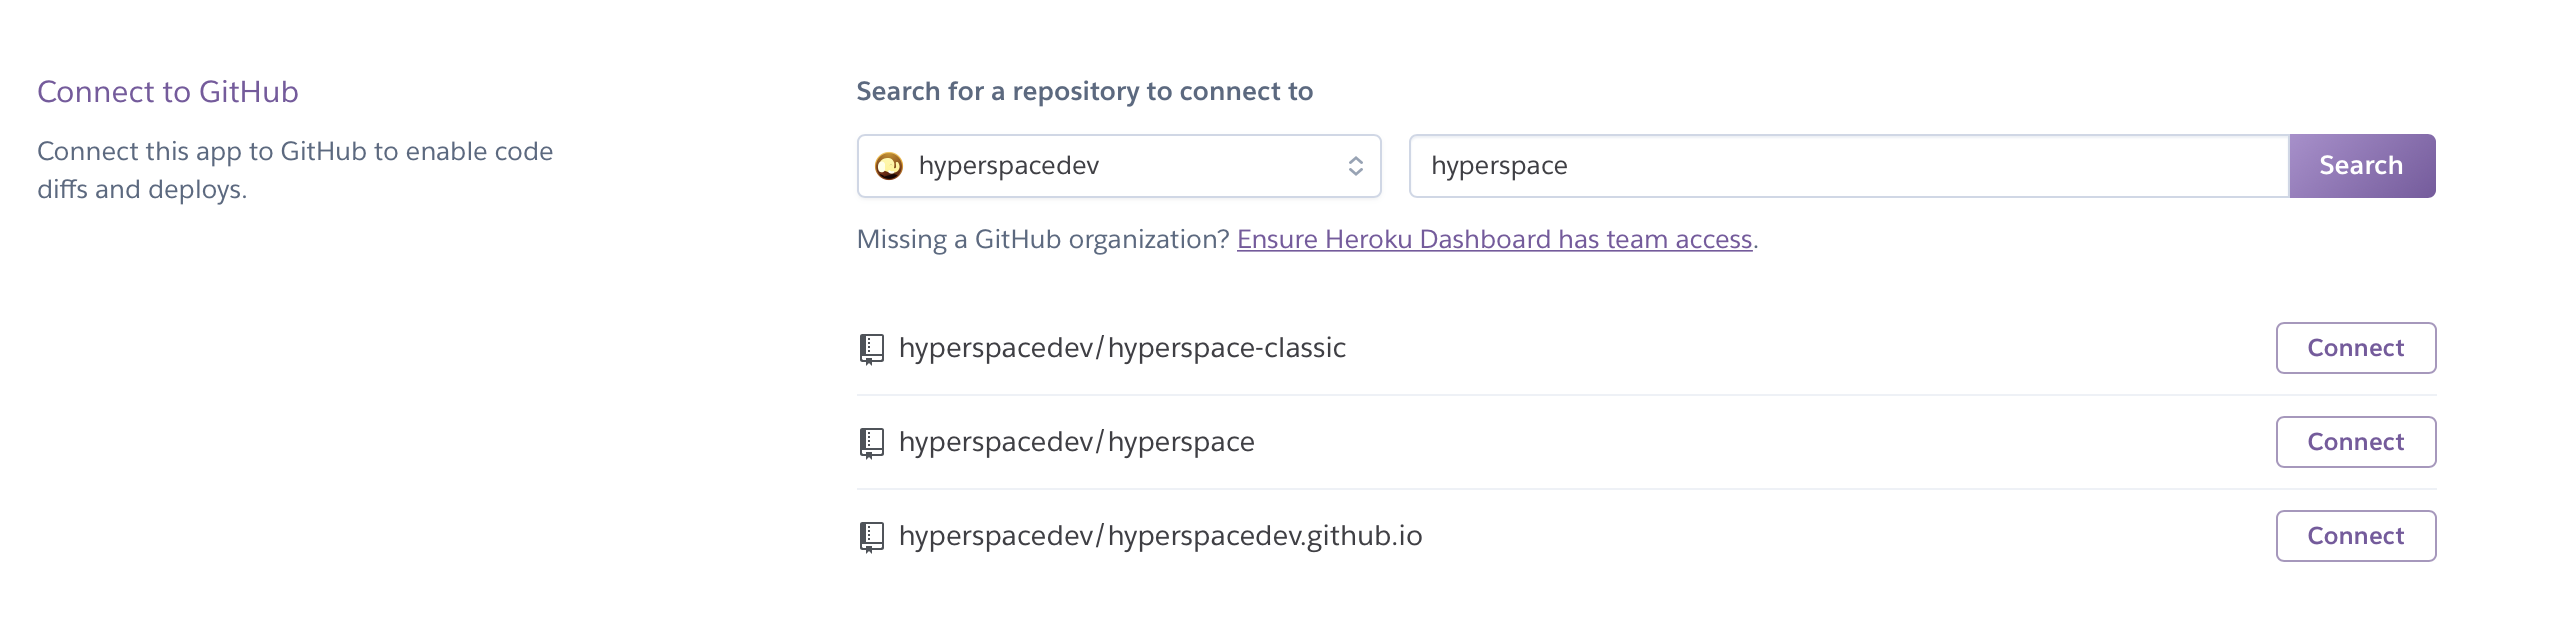Click the Missing a GitHub organization? text

1043,240
